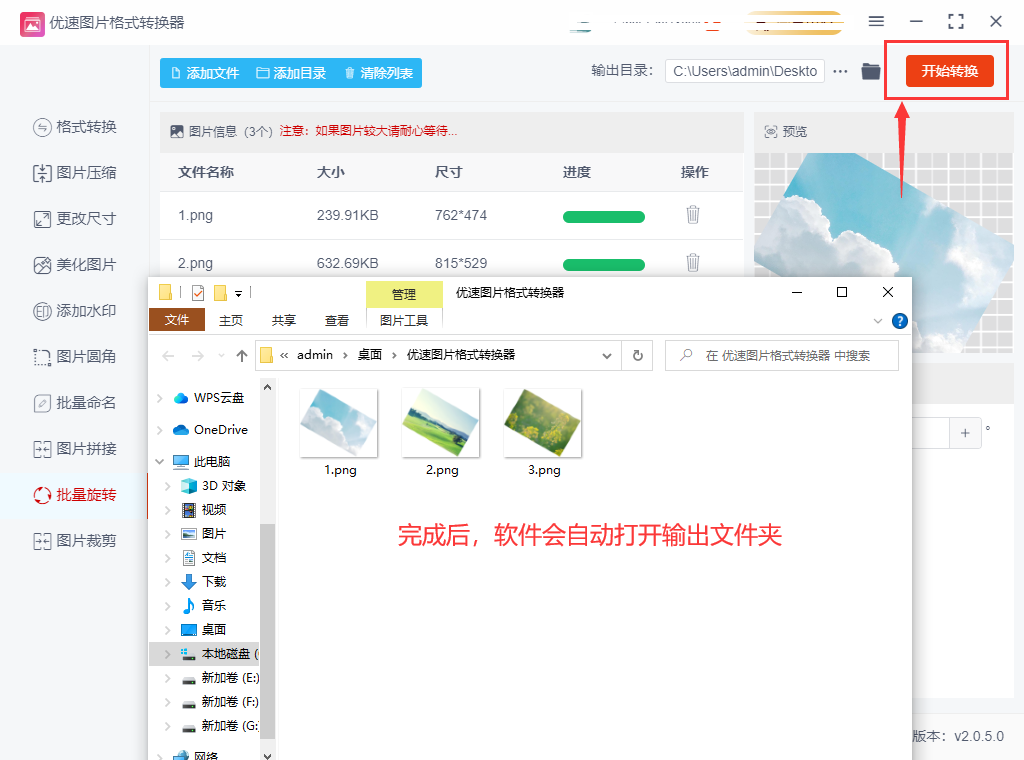Open 文件 tab in File Explorer
Viewport: 1024px width, 760px height.
pyautogui.click(x=177, y=320)
